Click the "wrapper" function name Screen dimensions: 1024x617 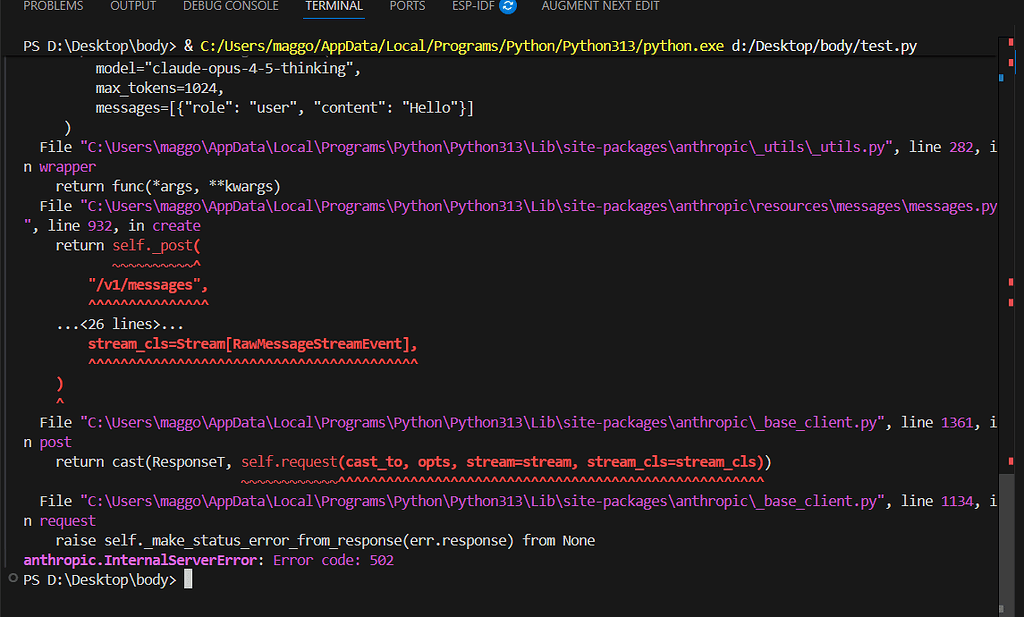click(67, 167)
